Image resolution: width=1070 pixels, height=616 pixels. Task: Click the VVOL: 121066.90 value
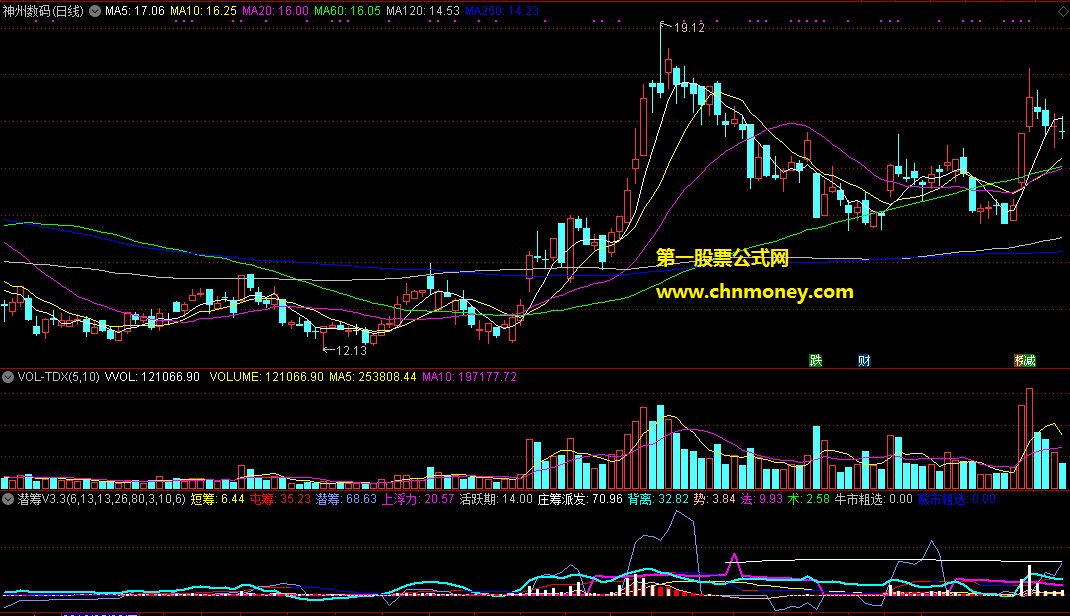152,377
